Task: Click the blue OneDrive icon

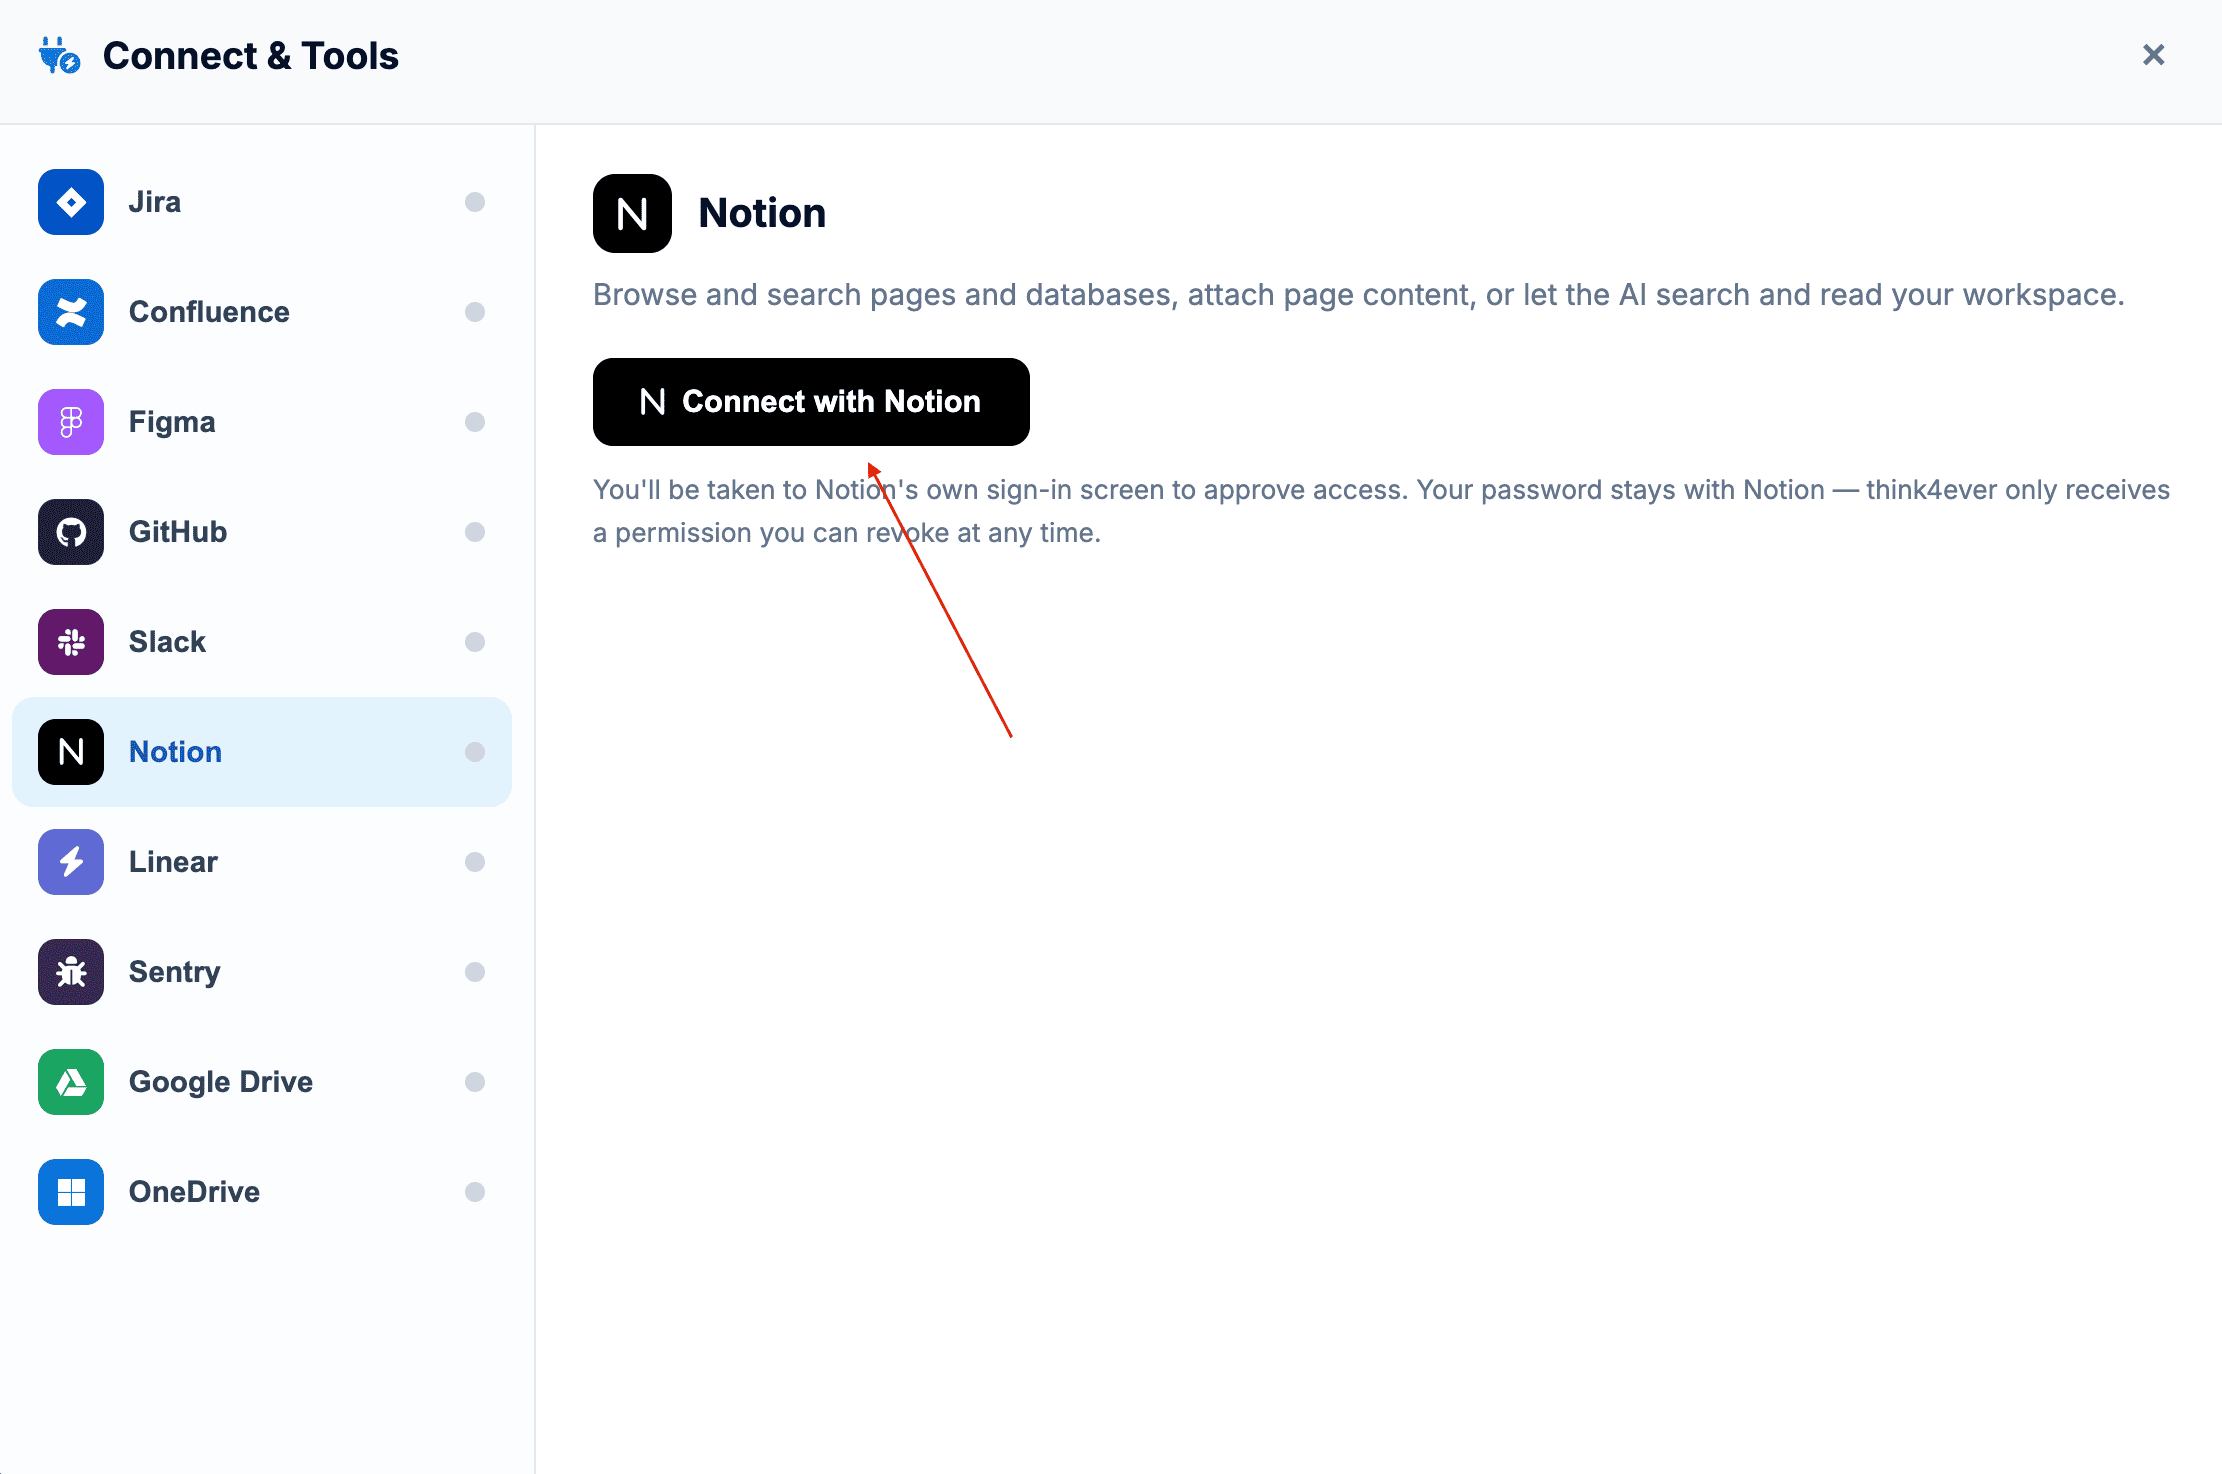Action: coord(71,1192)
